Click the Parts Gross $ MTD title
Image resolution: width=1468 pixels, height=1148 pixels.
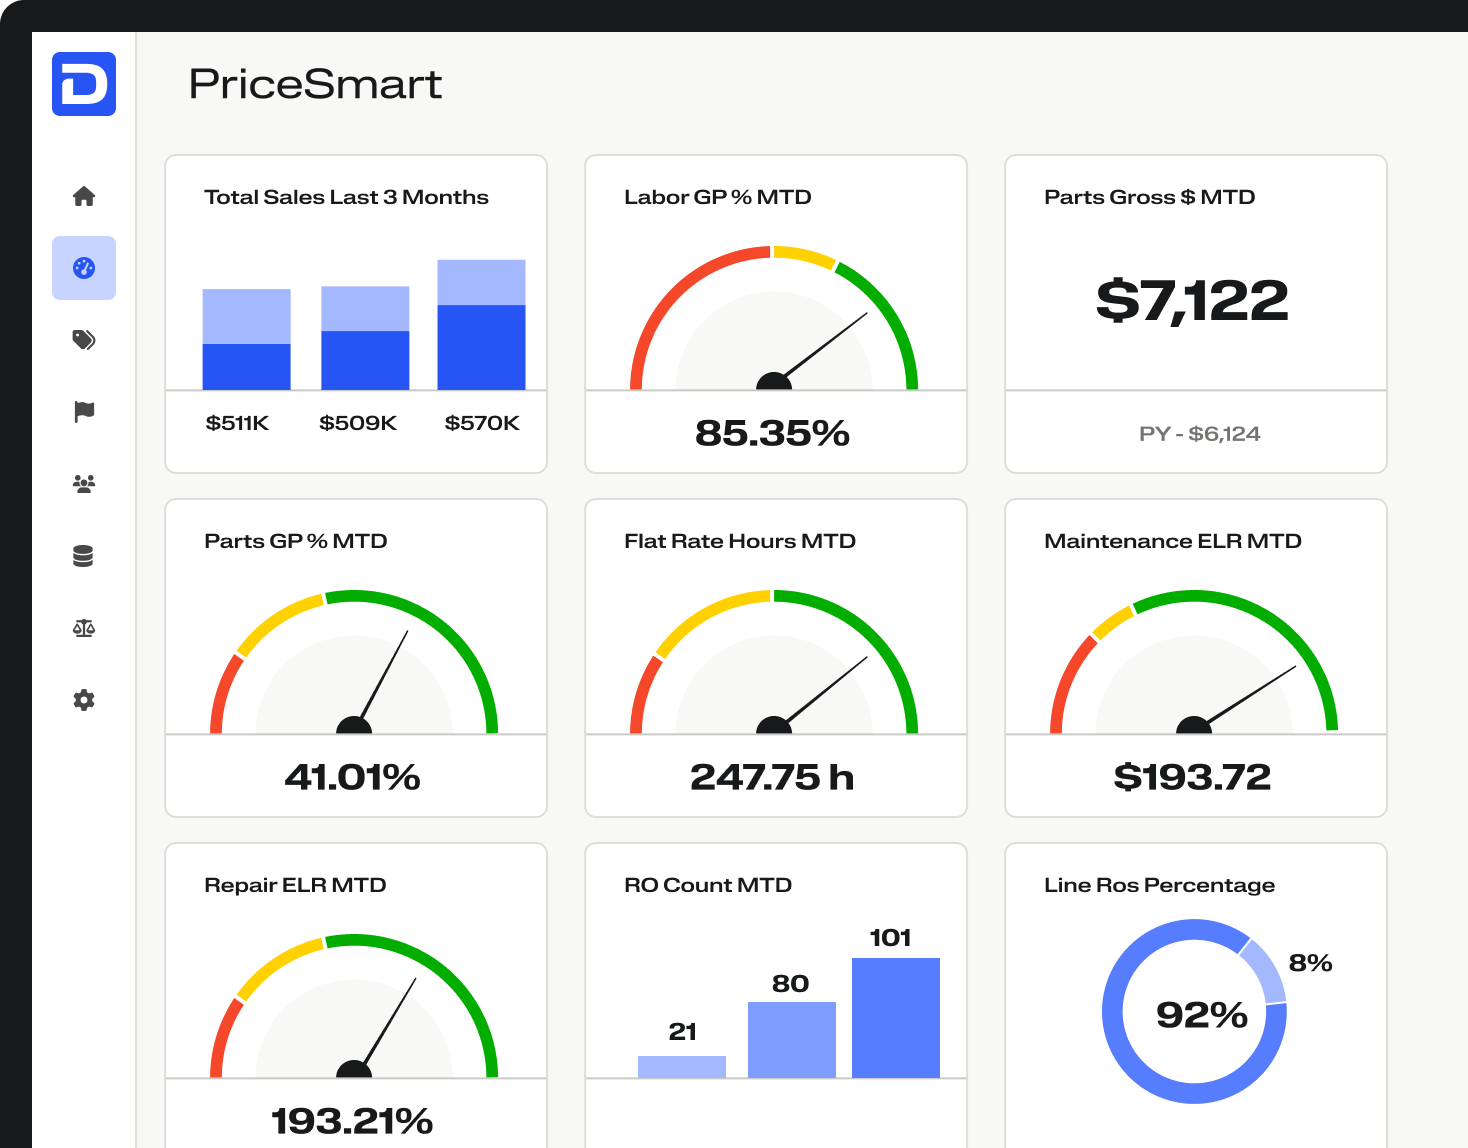click(1150, 197)
